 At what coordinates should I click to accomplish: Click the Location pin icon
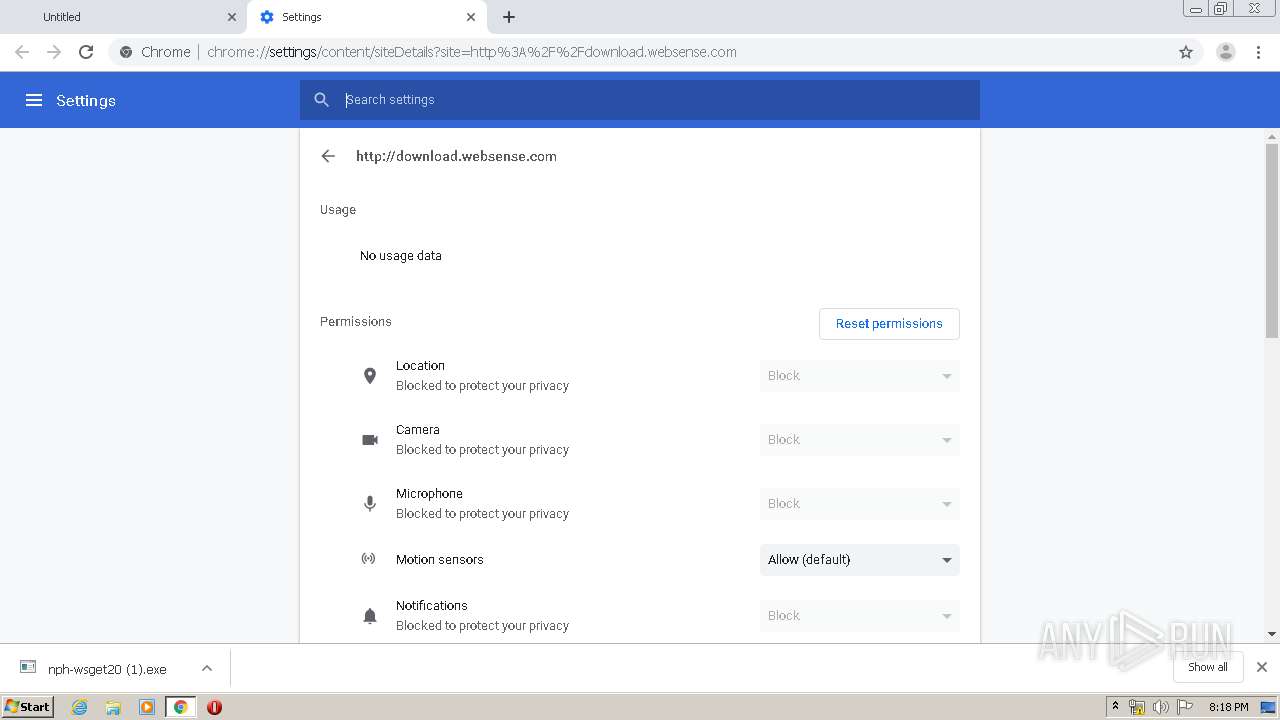click(x=370, y=376)
